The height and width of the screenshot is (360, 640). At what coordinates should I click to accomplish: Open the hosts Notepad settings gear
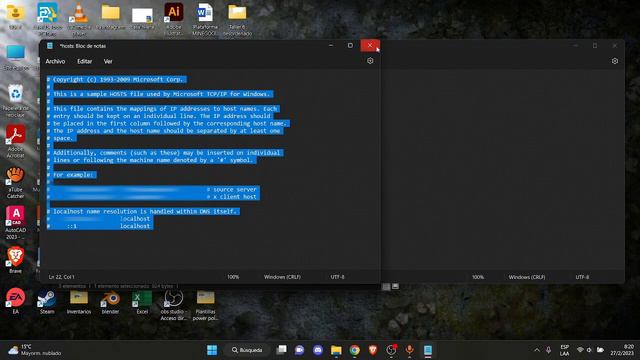[370, 61]
